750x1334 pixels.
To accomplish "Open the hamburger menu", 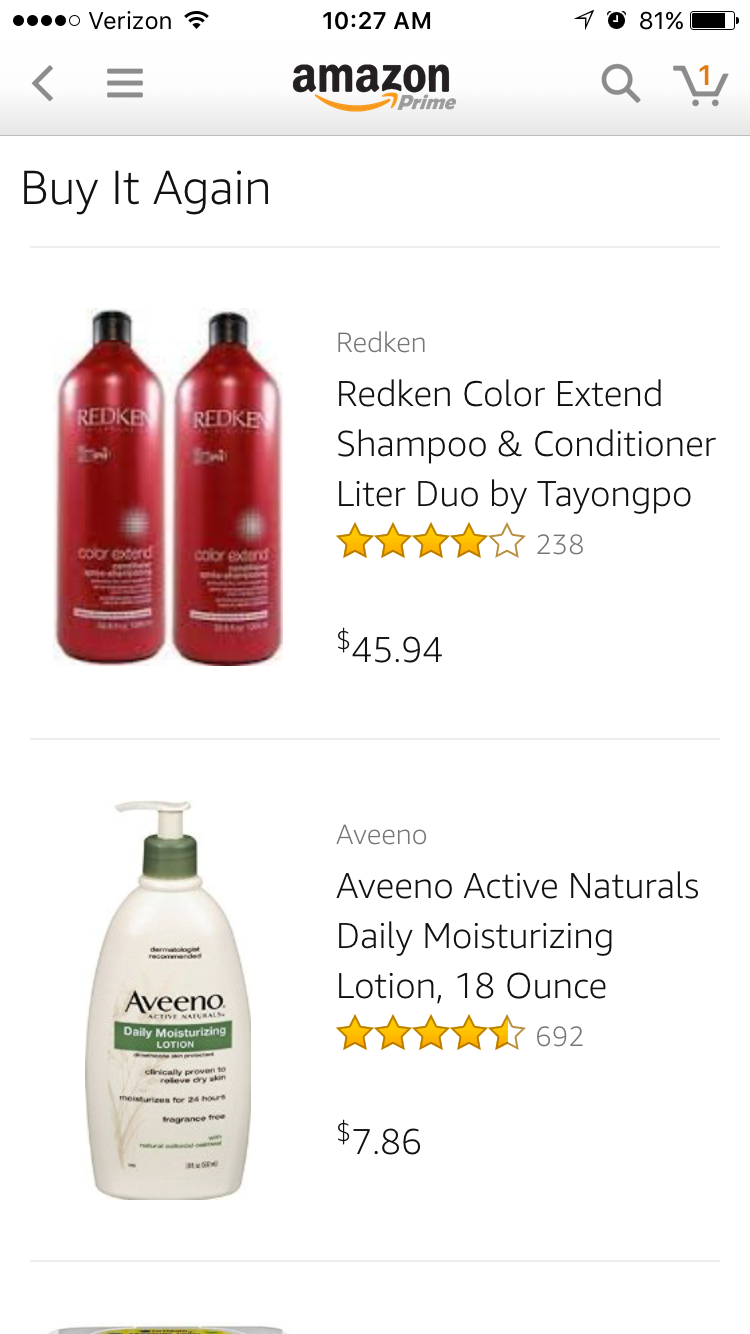I will (x=125, y=84).
